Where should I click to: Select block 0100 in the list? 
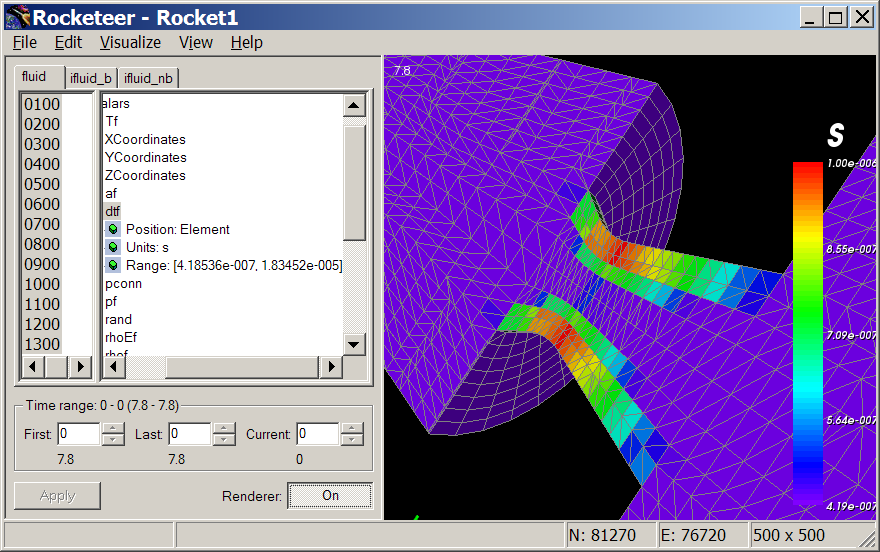click(x=42, y=104)
